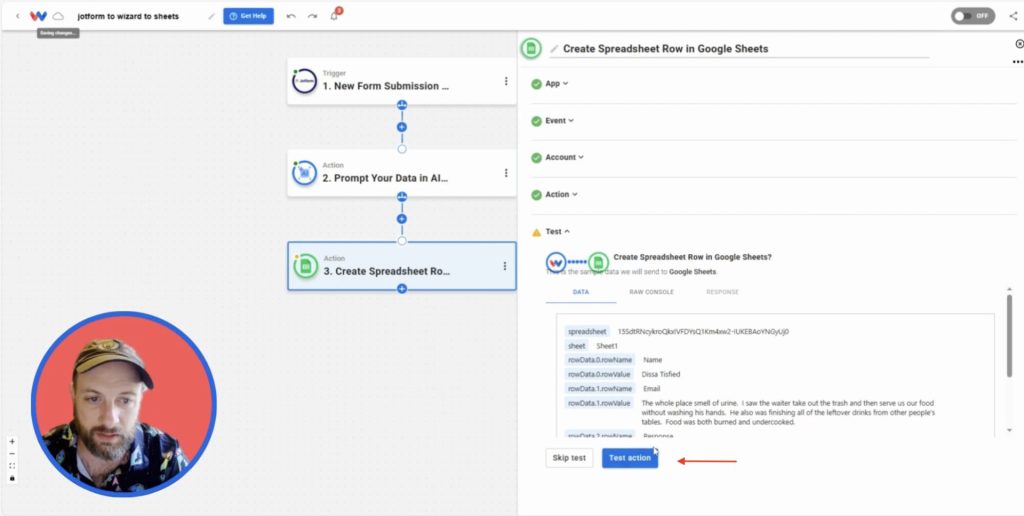Add step with plus below step 2
Image resolution: width=1024 pixels, height=516 pixels.
pyautogui.click(x=402, y=219)
